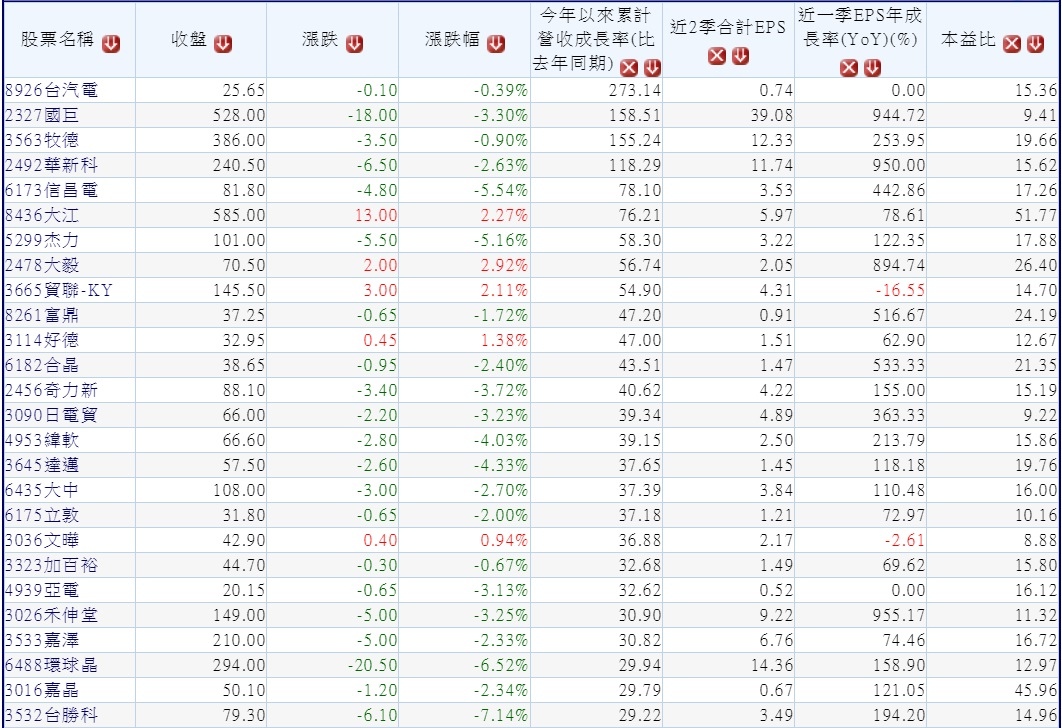Sort by 近一季EPS年成長率 using its arrow icon
The image size is (1062, 728).
tap(872, 68)
